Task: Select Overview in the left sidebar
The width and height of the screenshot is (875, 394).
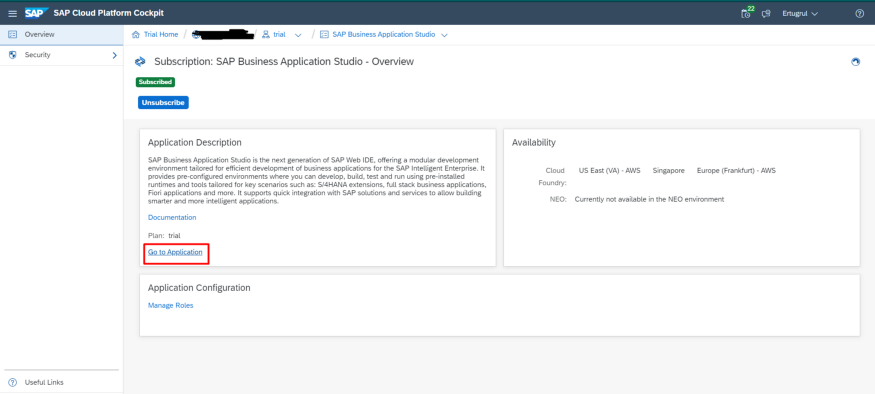Action: pos(61,35)
